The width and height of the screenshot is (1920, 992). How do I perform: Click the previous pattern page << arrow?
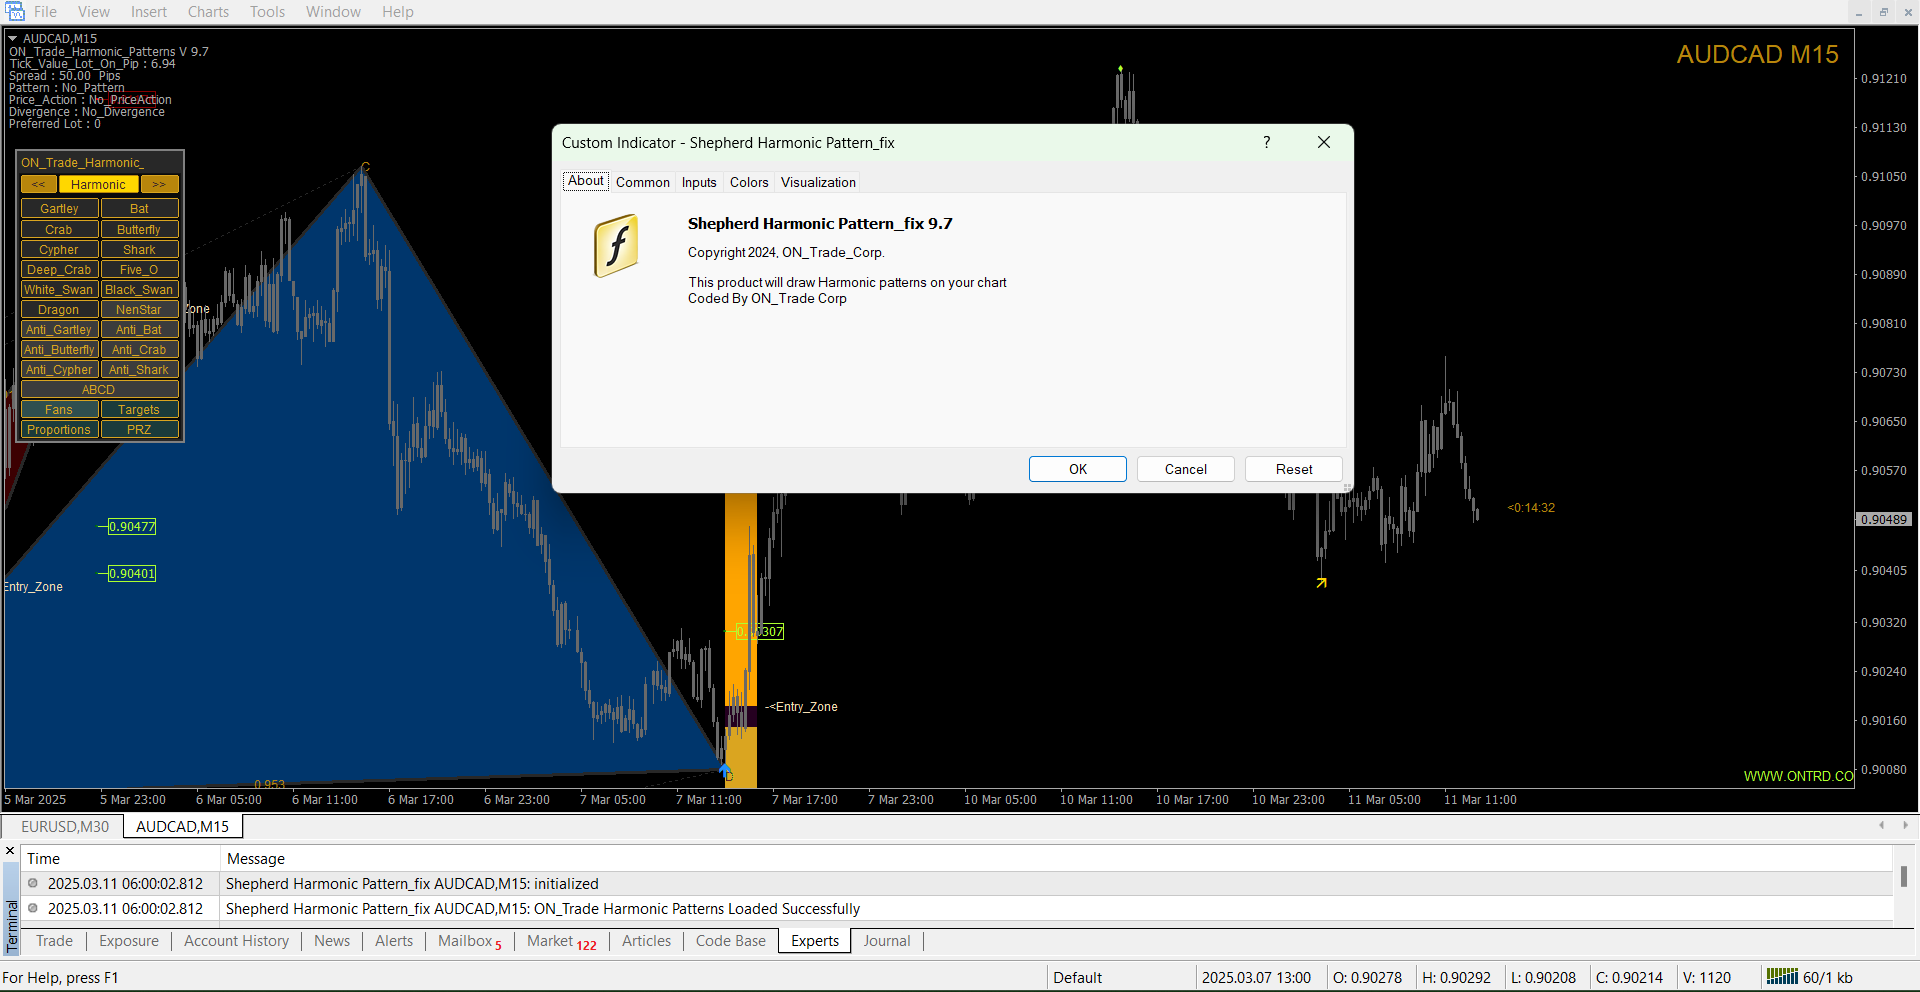pyautogui.click(x=39, y=185)
